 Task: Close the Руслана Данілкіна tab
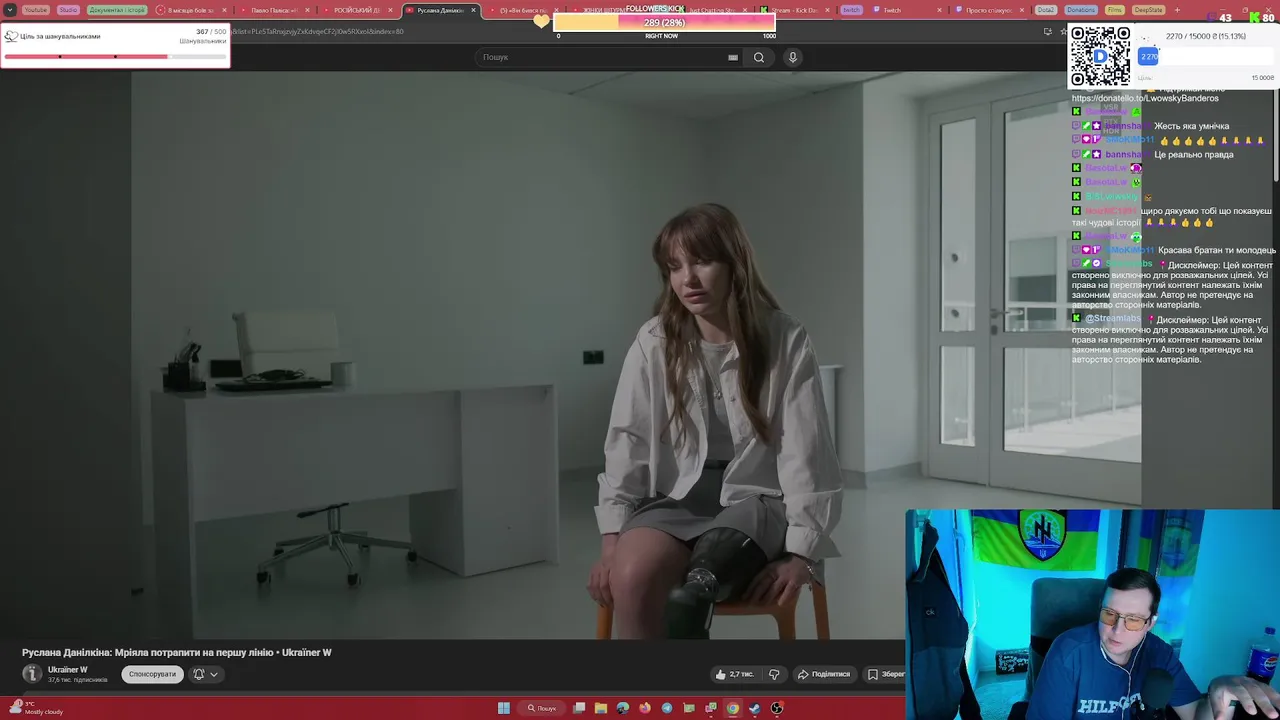click(474, 10)
